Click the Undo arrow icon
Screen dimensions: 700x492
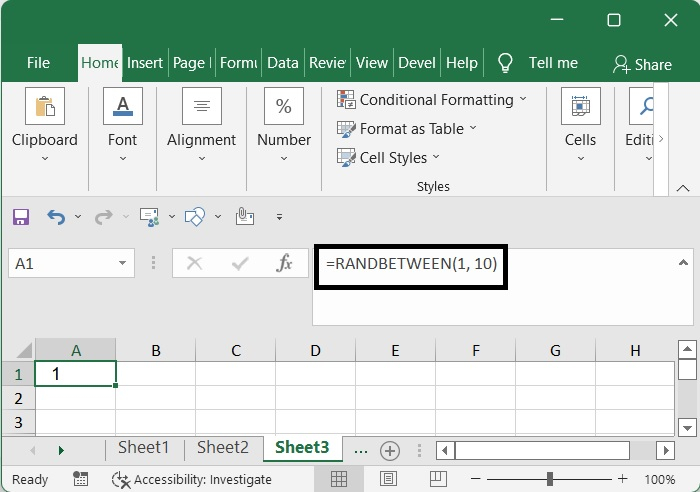pyautogui.click(x=56, y=216)
